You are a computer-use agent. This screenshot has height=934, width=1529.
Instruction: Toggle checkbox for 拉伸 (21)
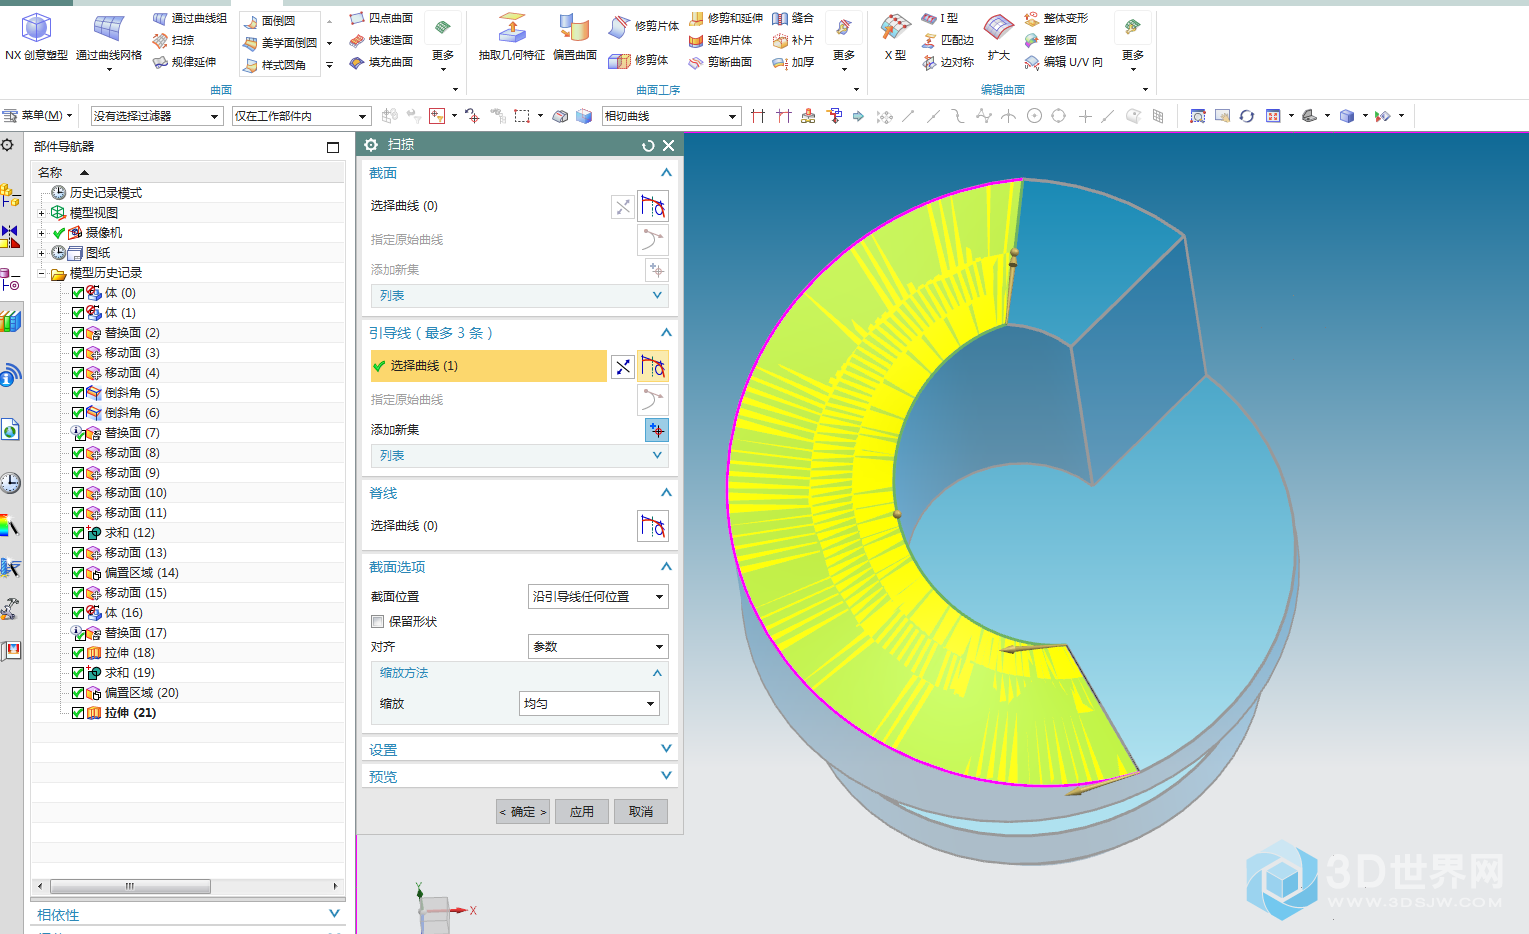pyautogui.click(x=78, y=713)
